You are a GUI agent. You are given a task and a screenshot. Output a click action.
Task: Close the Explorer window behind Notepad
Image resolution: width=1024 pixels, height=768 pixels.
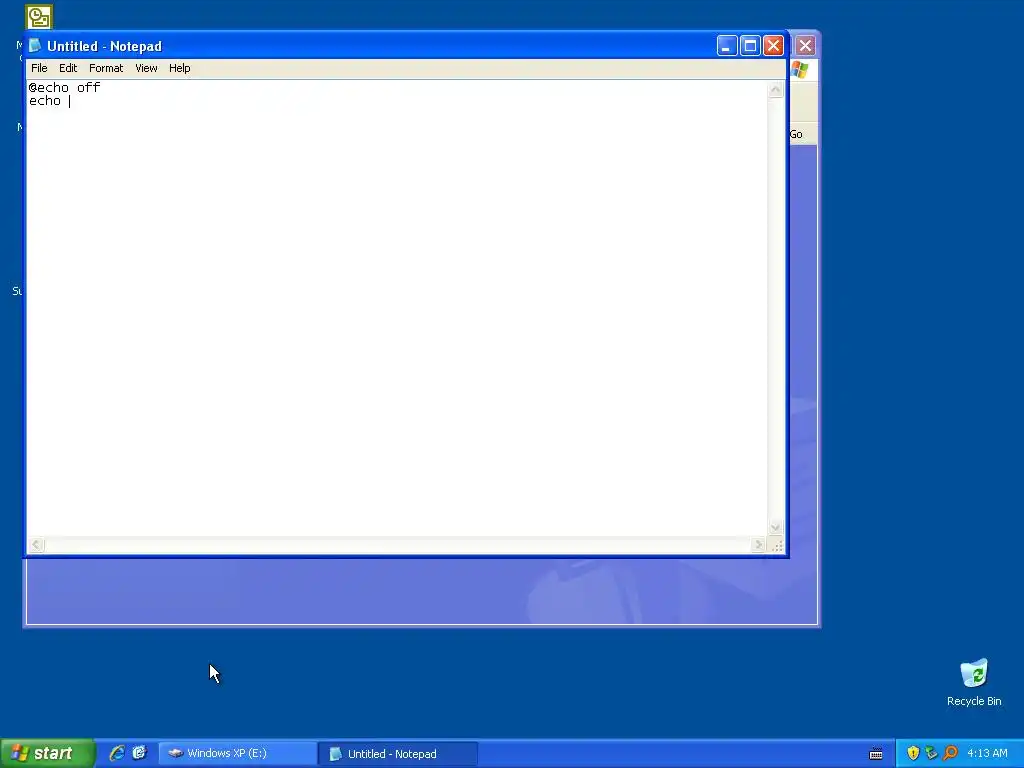[x=805, y=46]
